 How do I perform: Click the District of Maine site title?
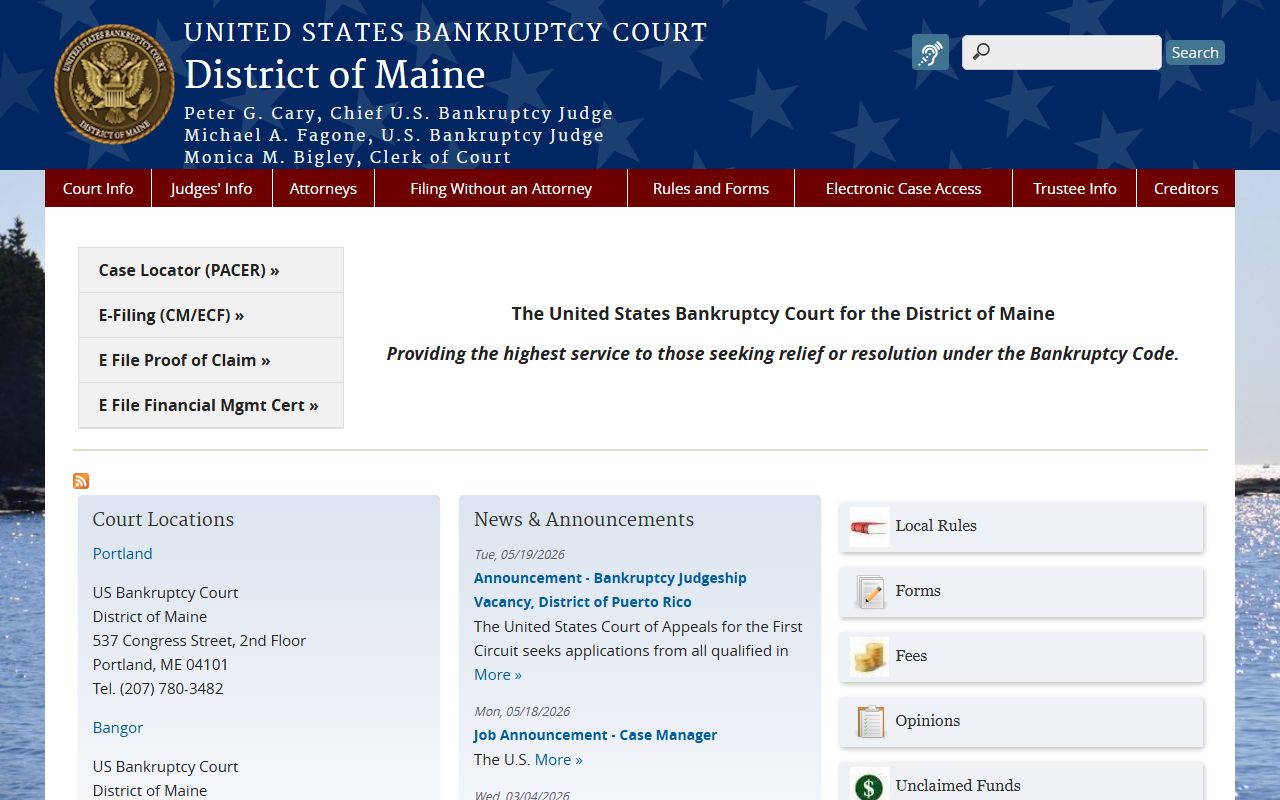click(335, 75)
